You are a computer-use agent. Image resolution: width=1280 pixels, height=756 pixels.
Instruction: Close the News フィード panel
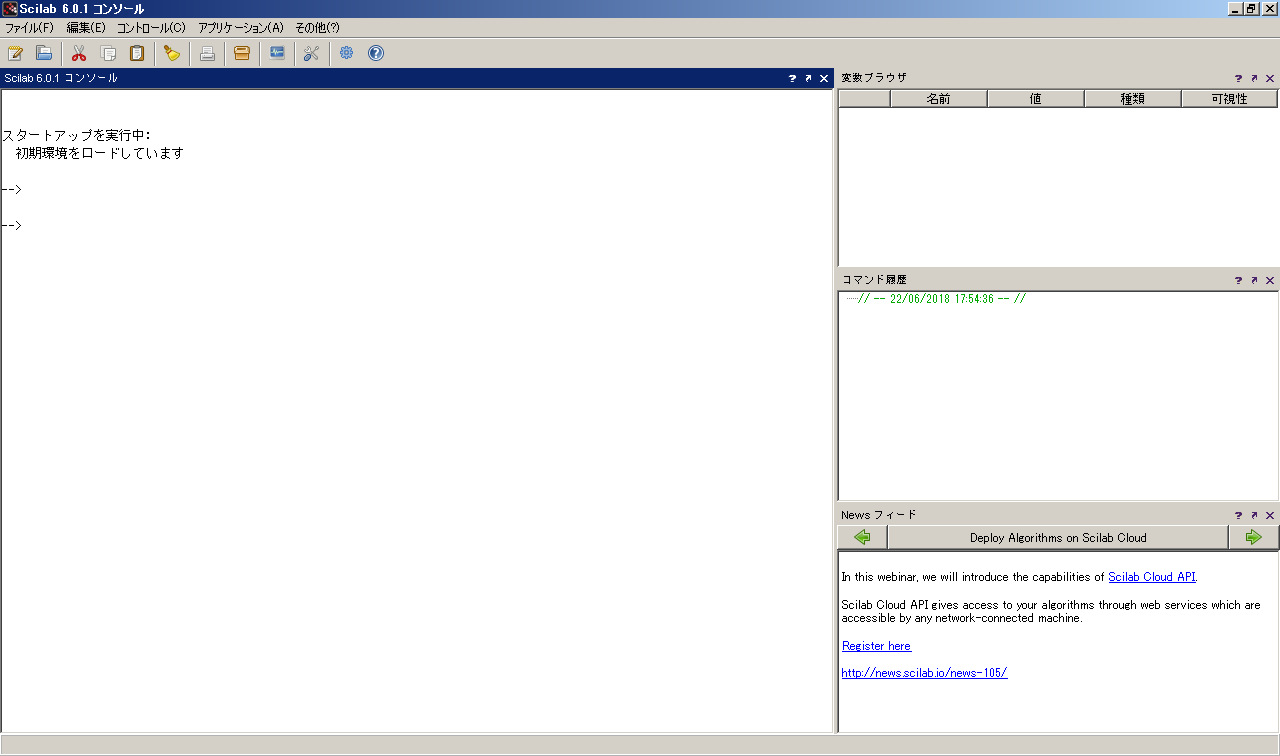coord(1270,515)
